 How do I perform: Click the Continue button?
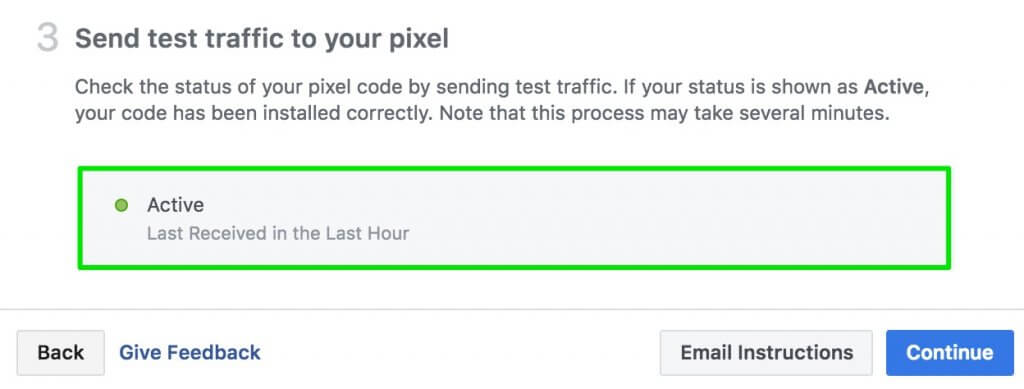tap(950, 353)
